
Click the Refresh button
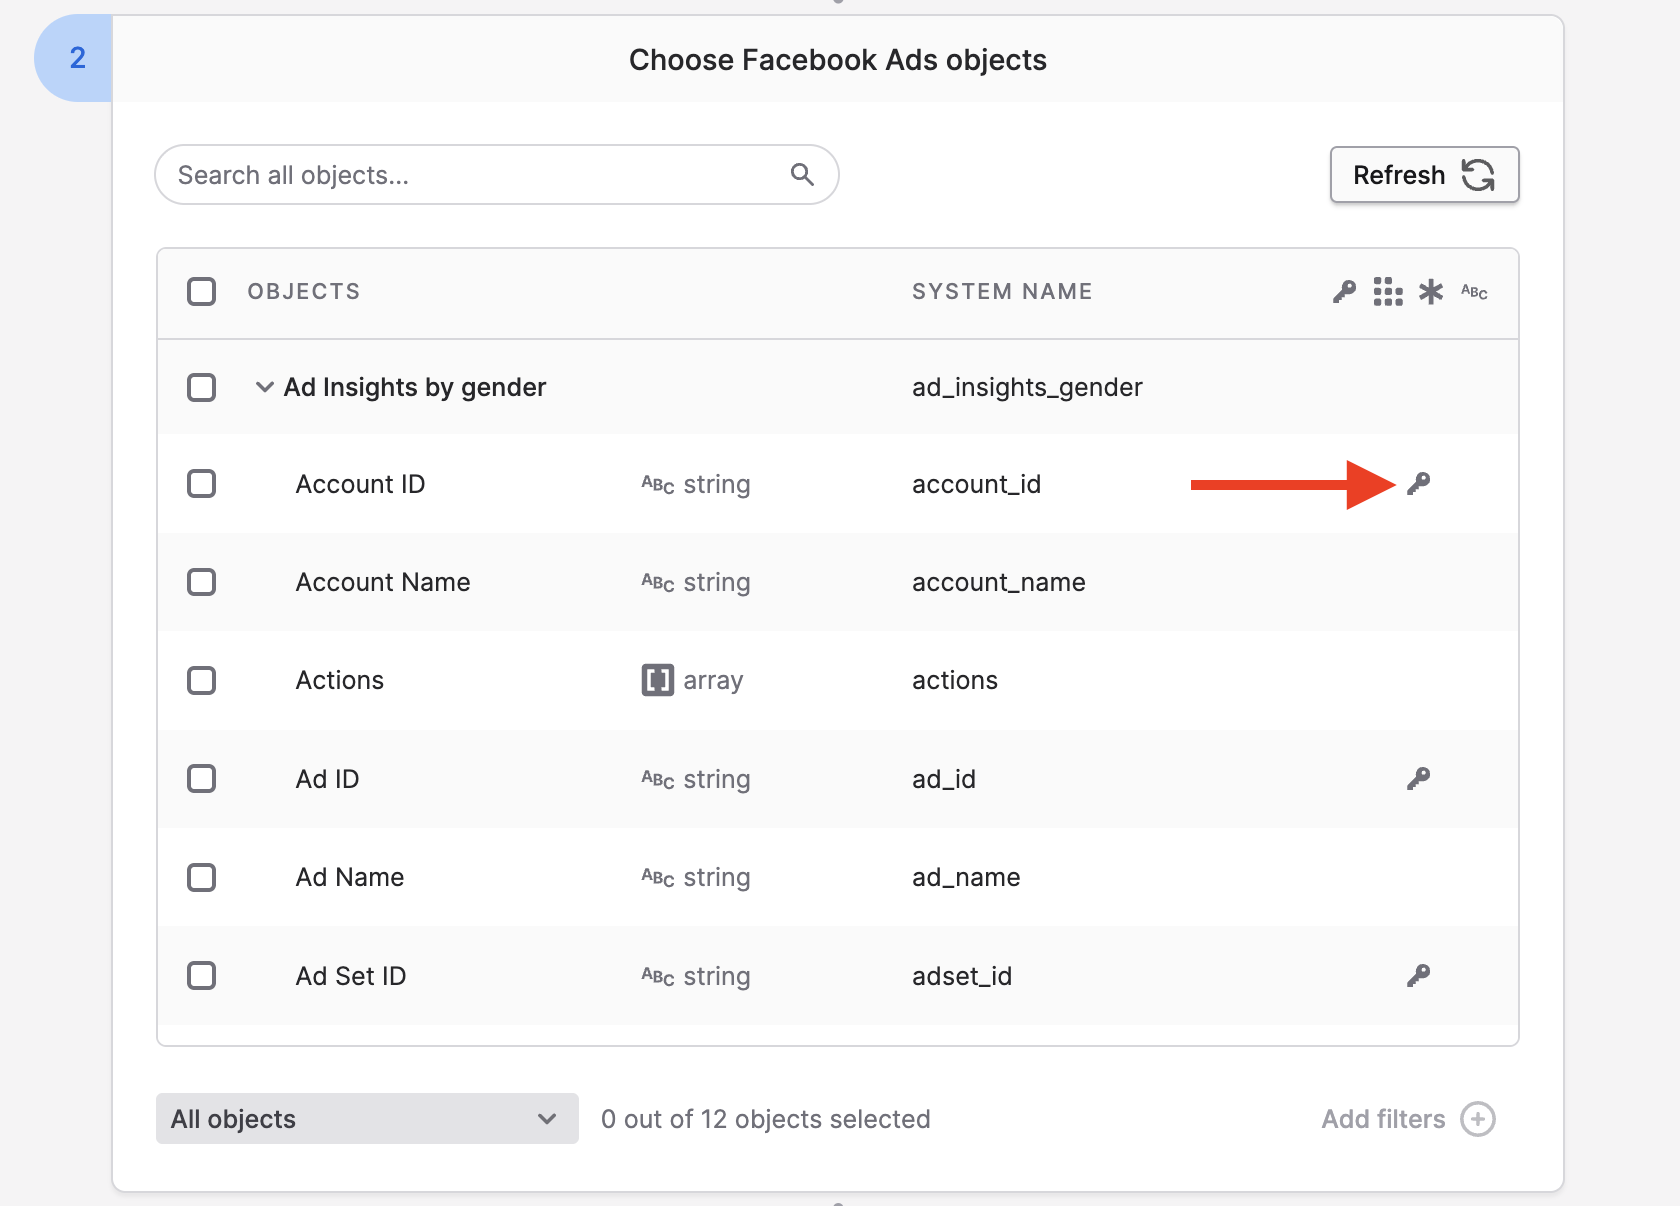(x=1424, y=175)
